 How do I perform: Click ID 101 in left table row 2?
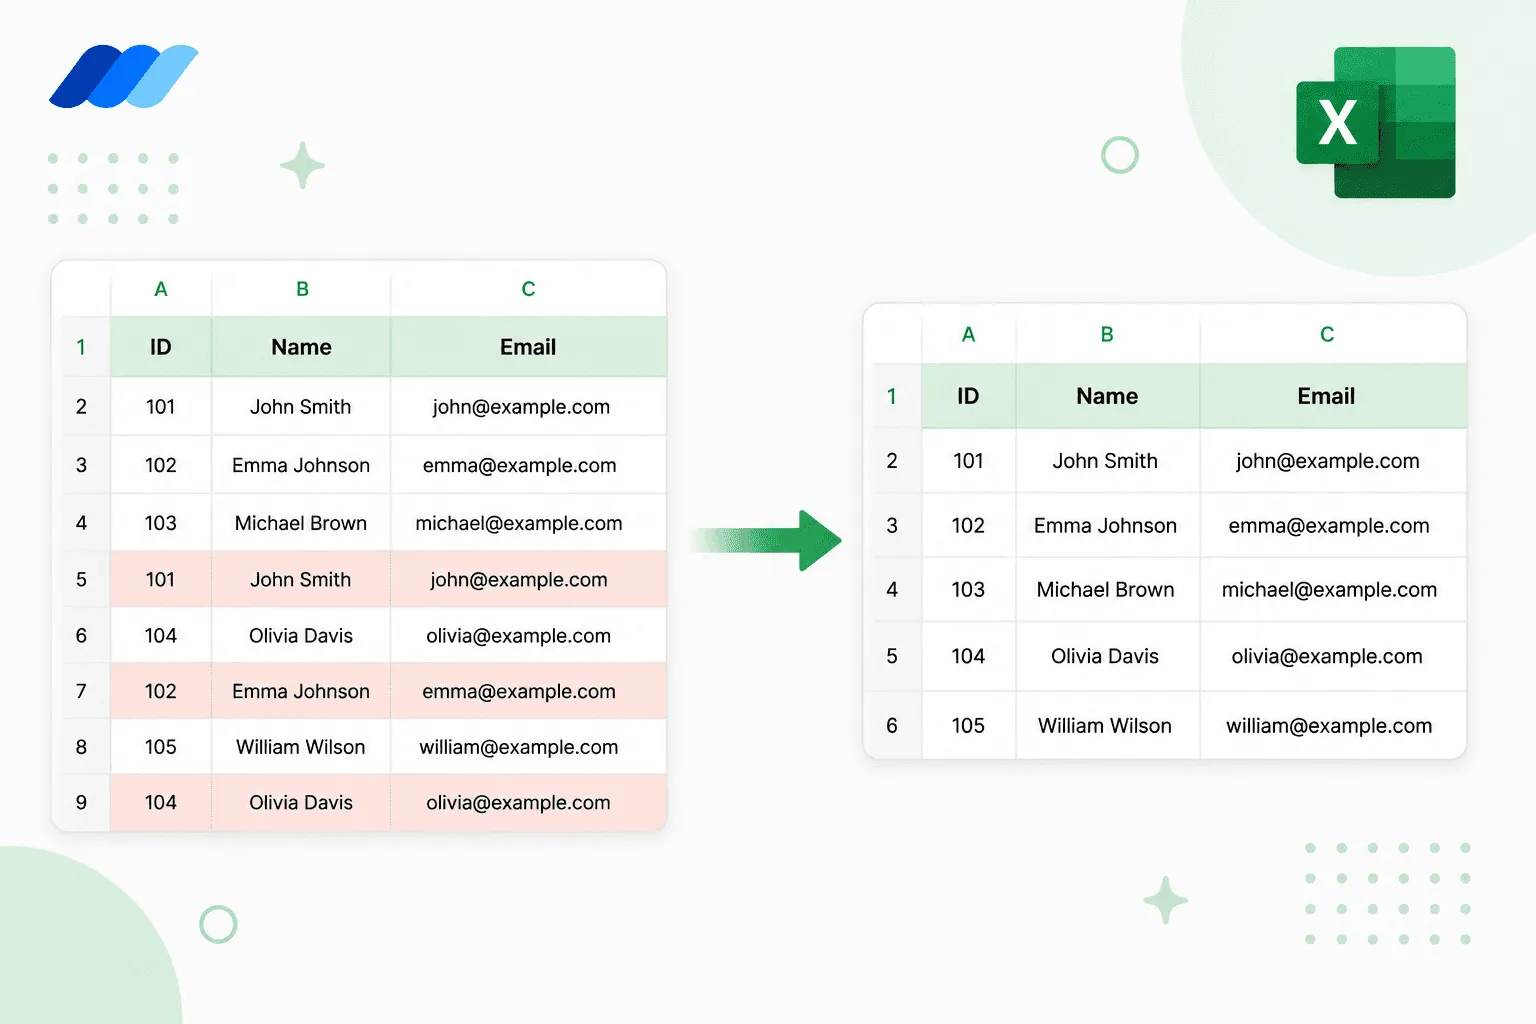[161, 407]
